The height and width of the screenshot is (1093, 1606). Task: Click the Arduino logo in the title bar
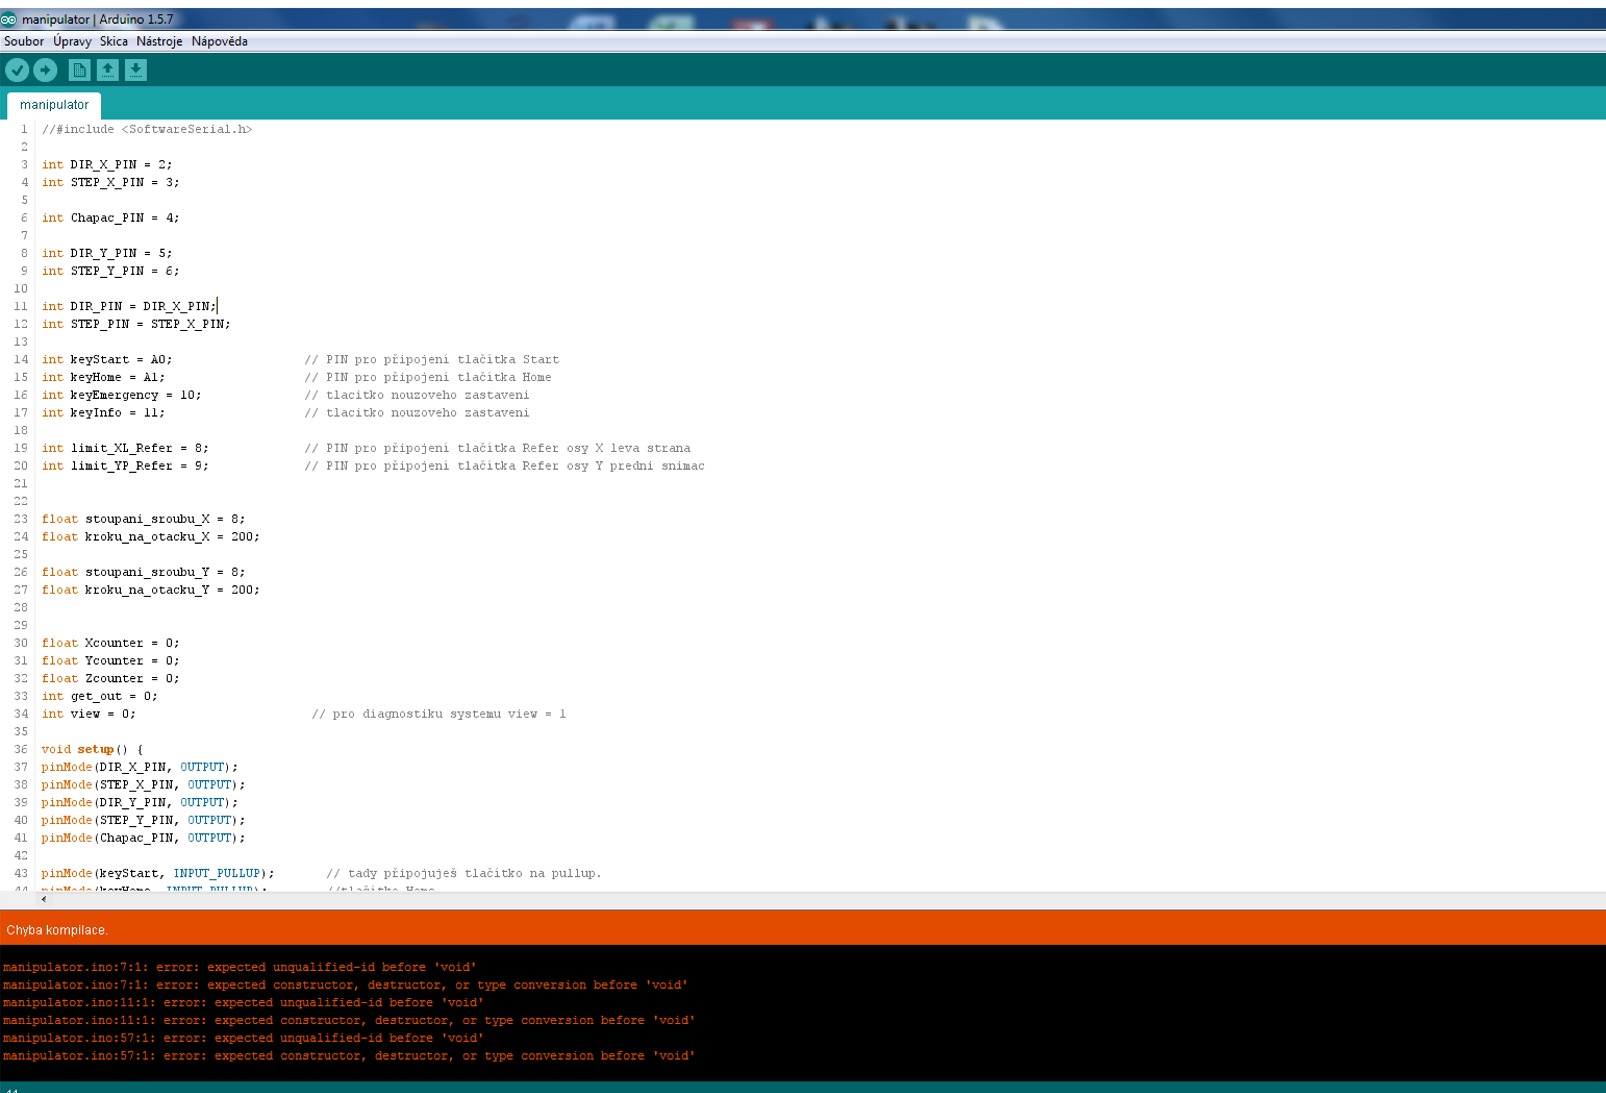click(9, 19)
